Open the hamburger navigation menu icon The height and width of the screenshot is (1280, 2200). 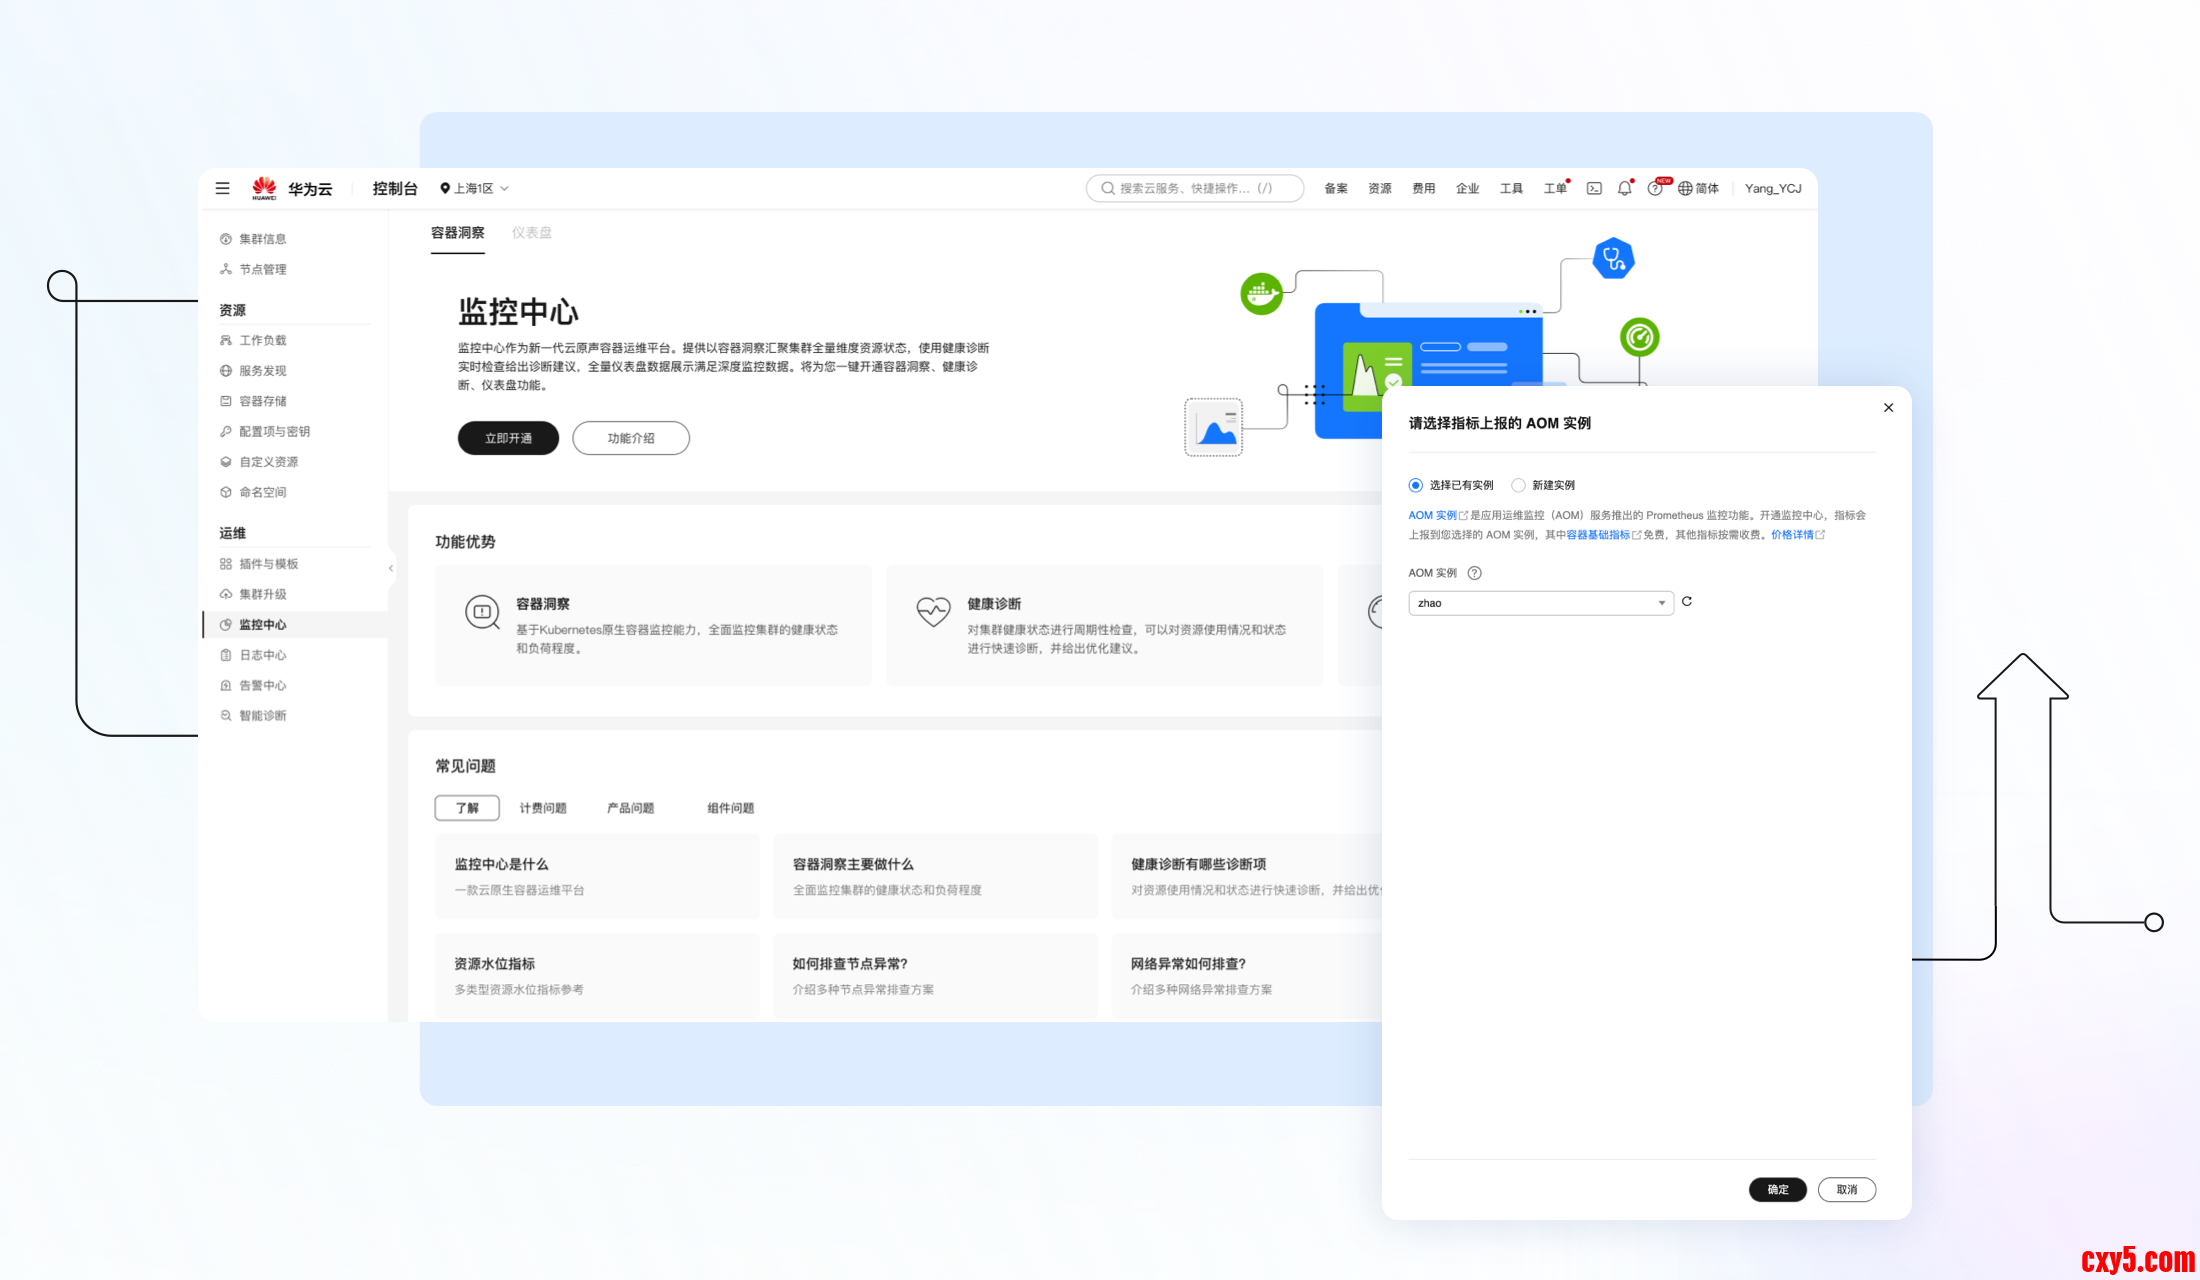click(x=222, y=188)
